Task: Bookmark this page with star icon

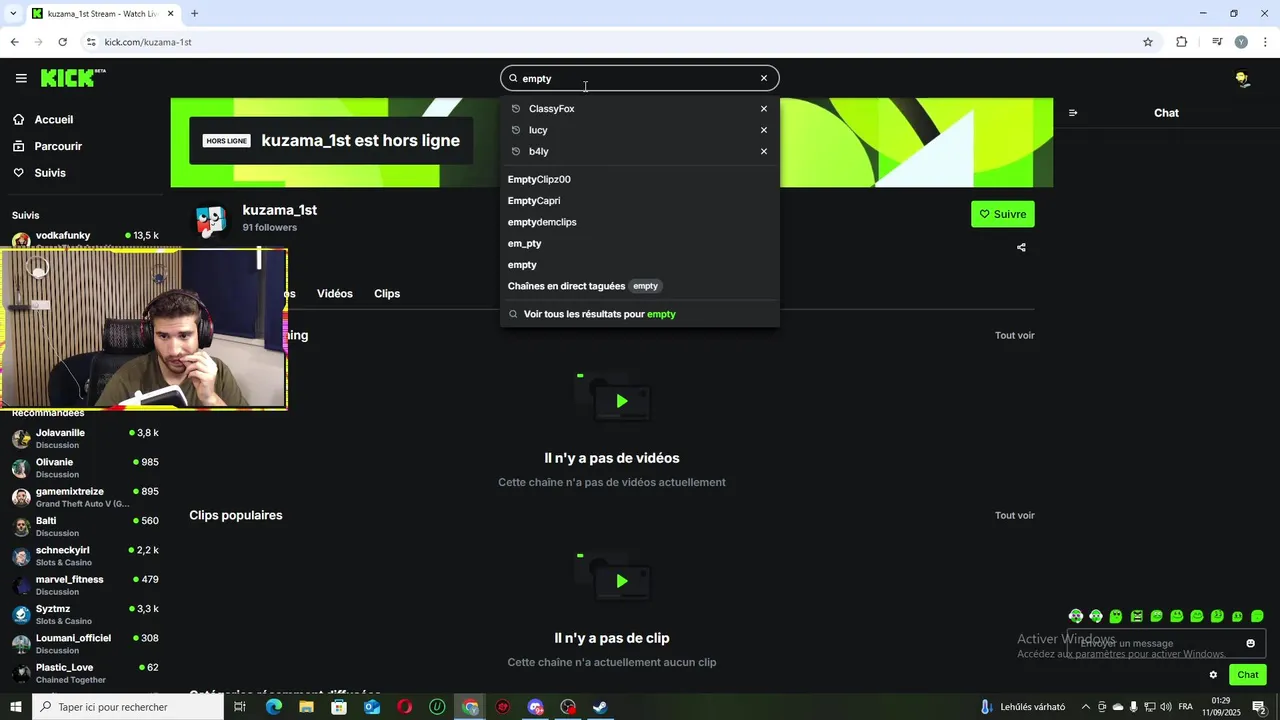Action: (x=1148, y=42)
